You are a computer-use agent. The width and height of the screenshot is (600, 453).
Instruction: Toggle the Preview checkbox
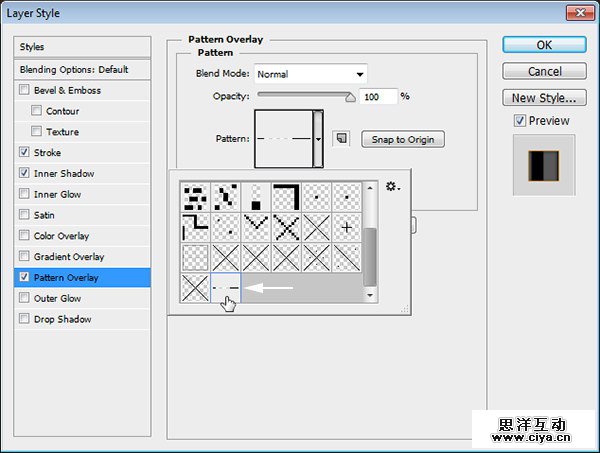[519, 121]
